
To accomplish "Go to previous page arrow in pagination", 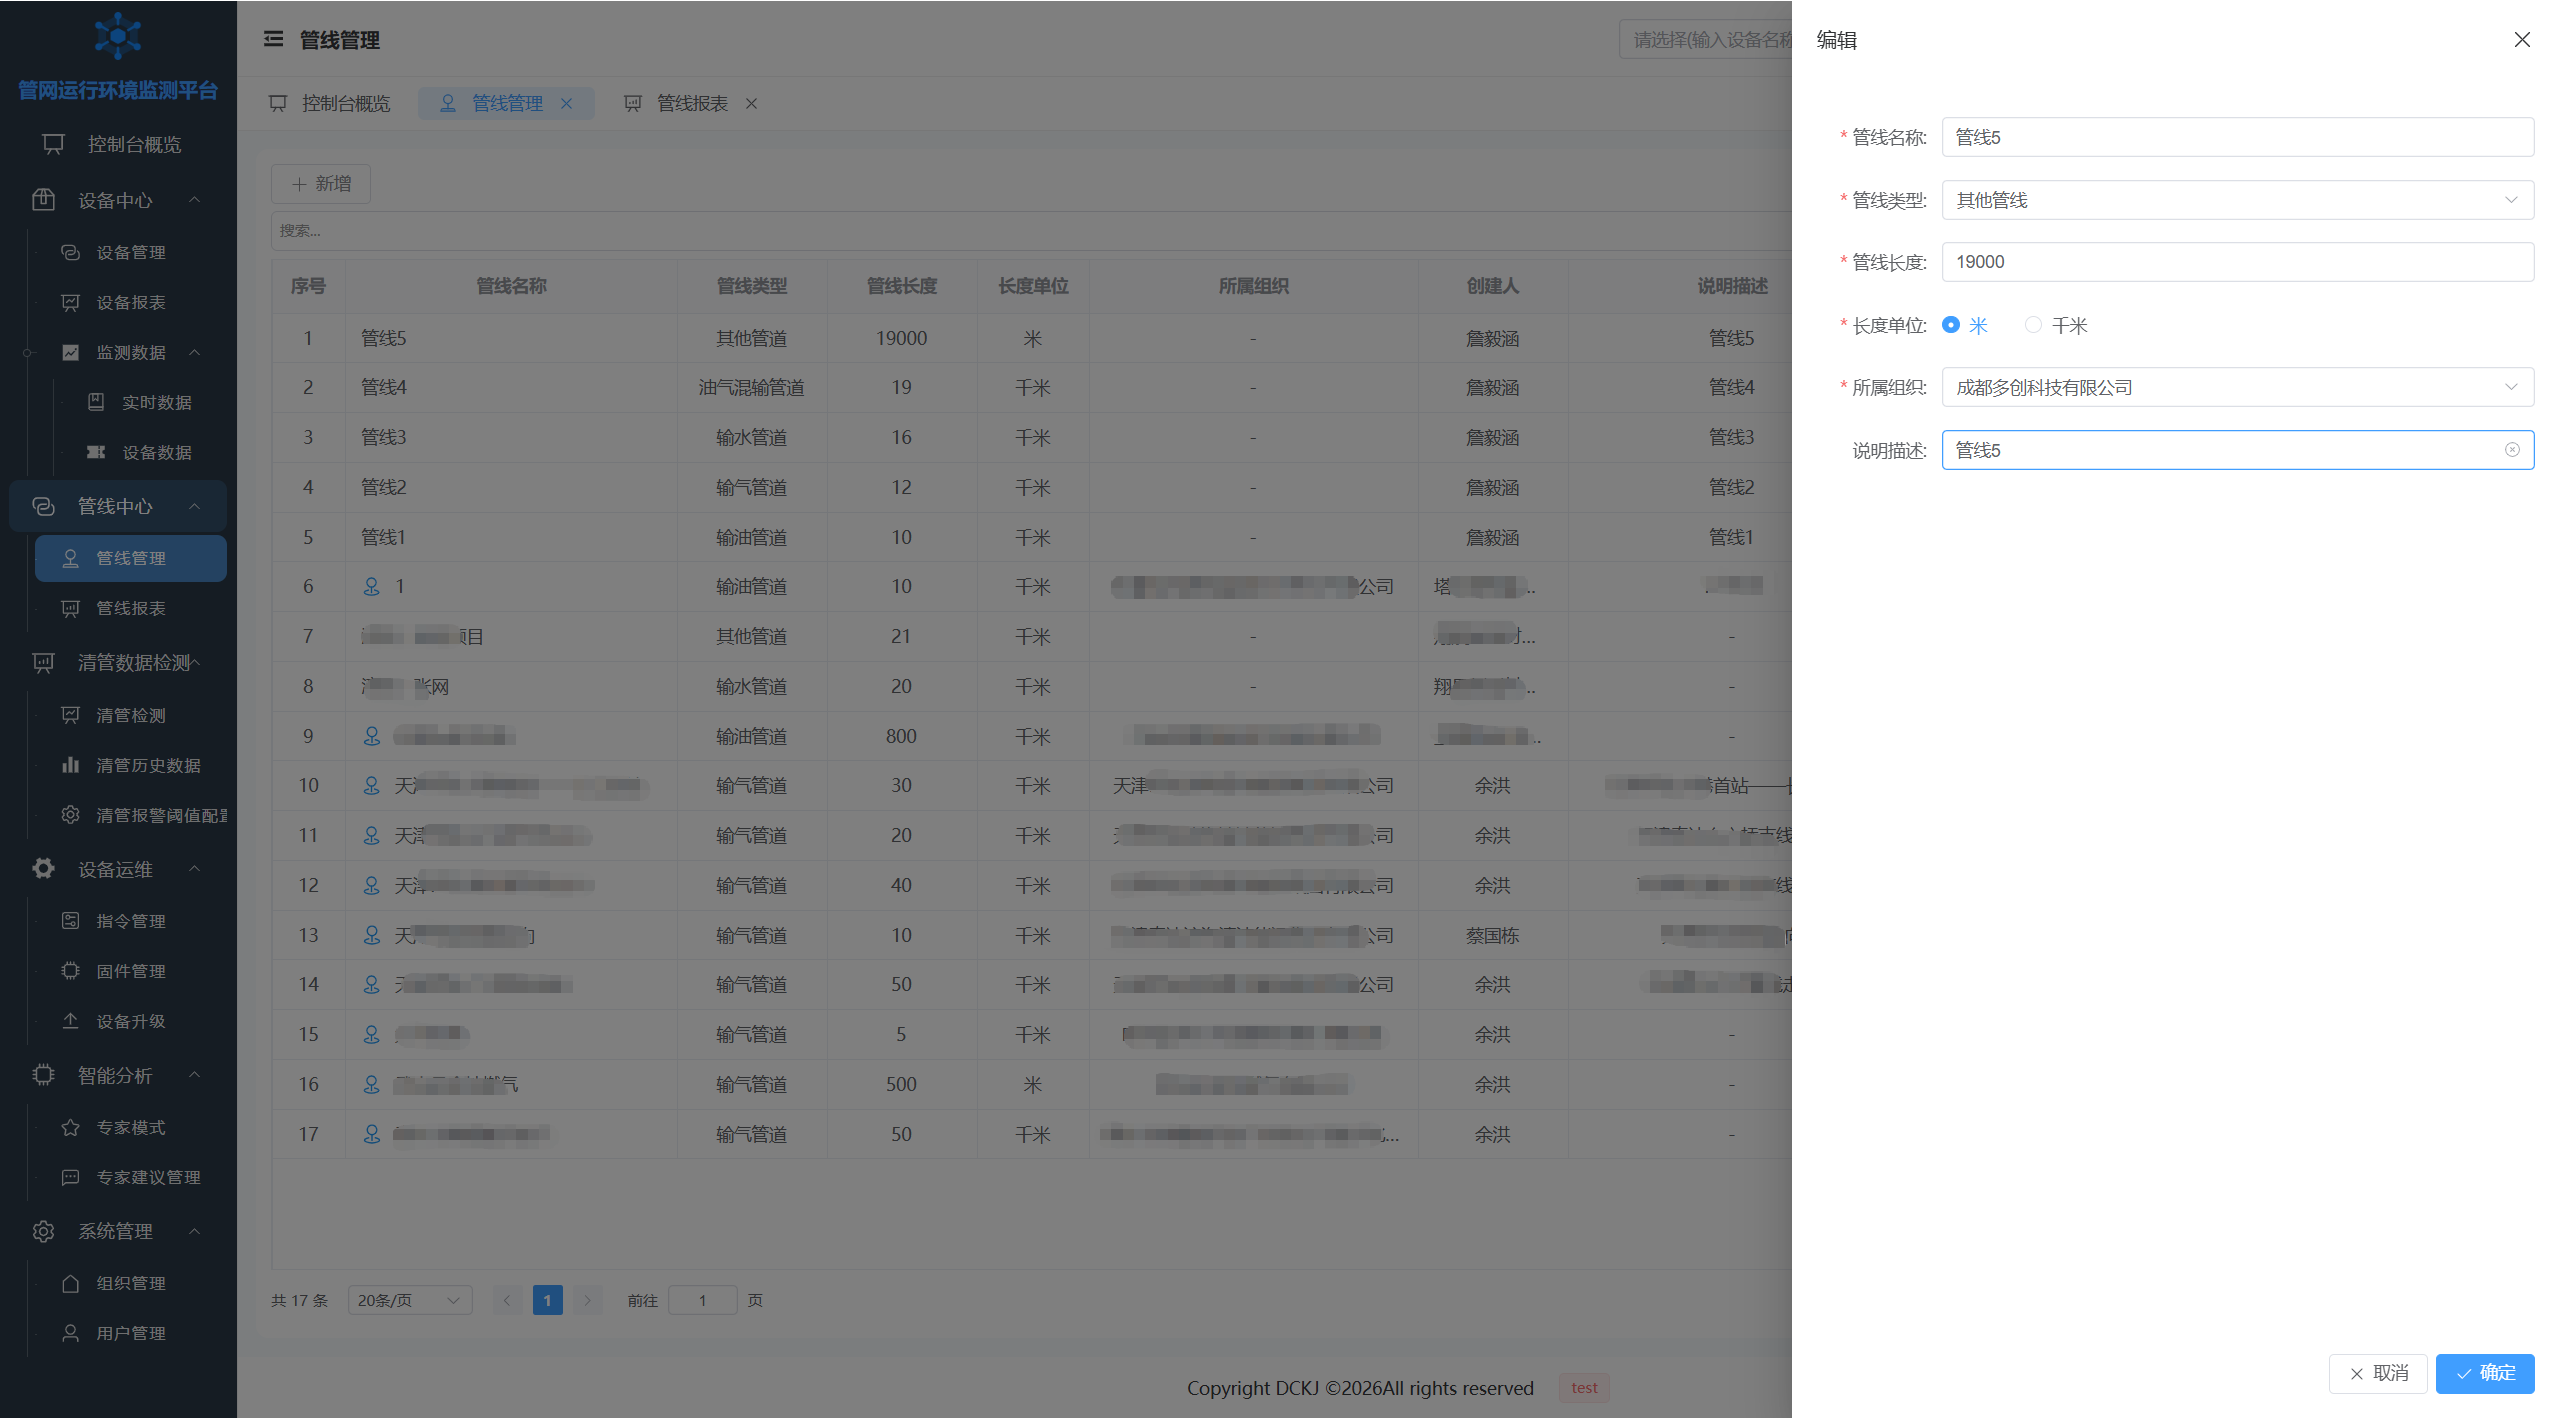I will tap(507, 1300).
